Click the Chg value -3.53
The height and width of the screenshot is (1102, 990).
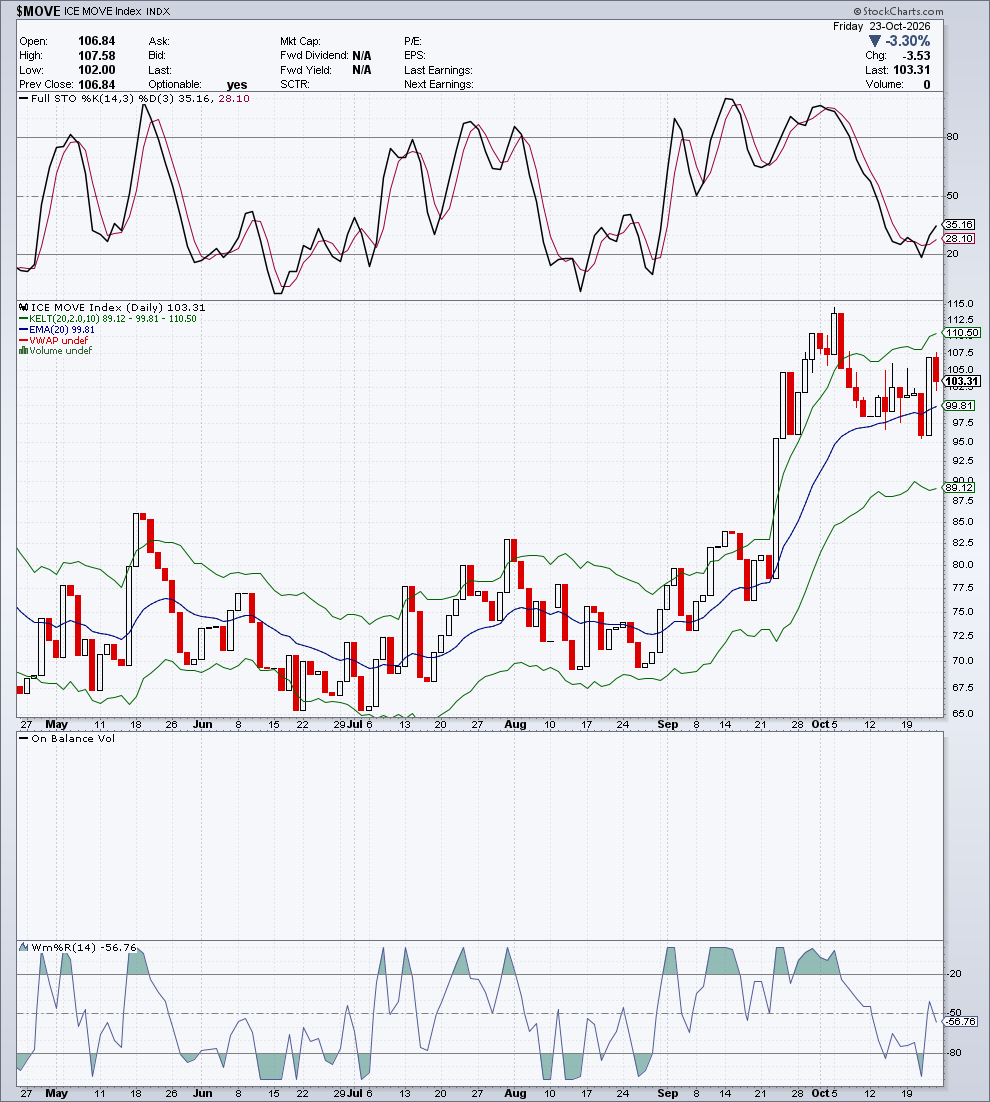917,56
